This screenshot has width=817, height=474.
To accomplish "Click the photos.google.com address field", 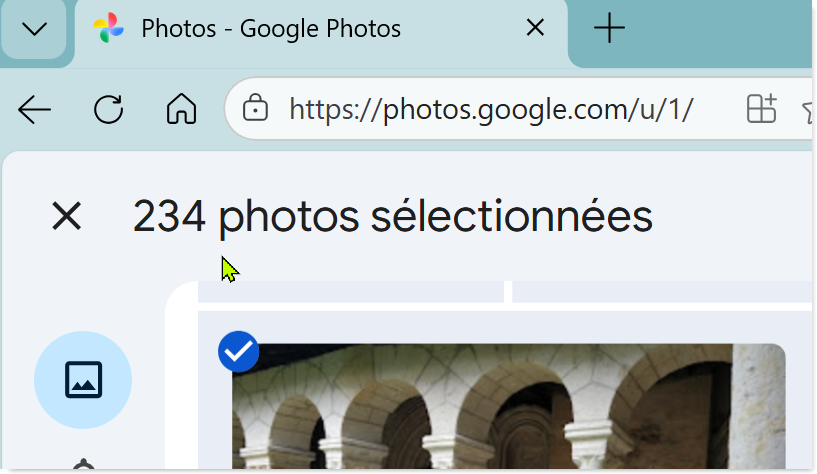I will pos(490,108).
